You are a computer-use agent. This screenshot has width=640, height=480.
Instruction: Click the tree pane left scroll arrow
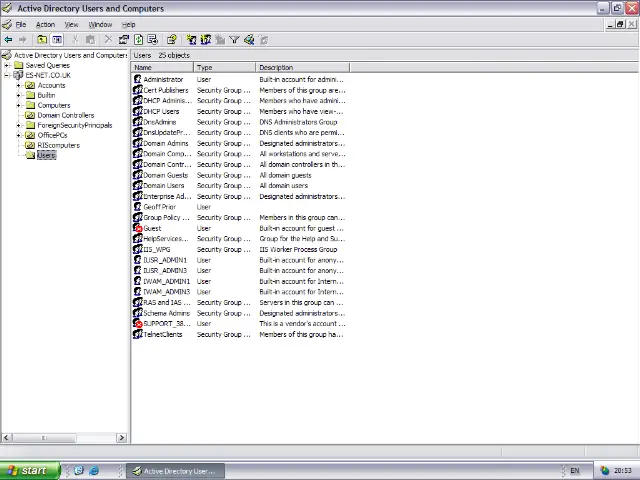[6, 438]
